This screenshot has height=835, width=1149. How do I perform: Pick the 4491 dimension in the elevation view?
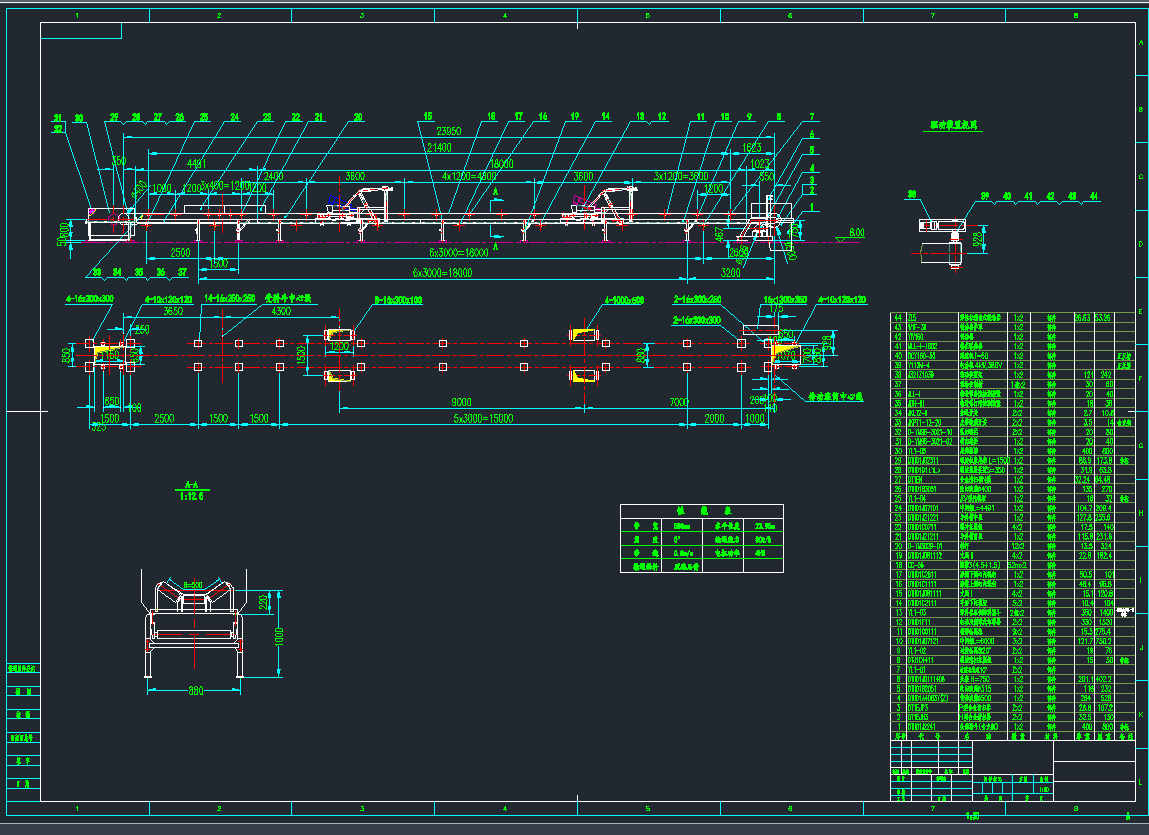pos(196,164)
